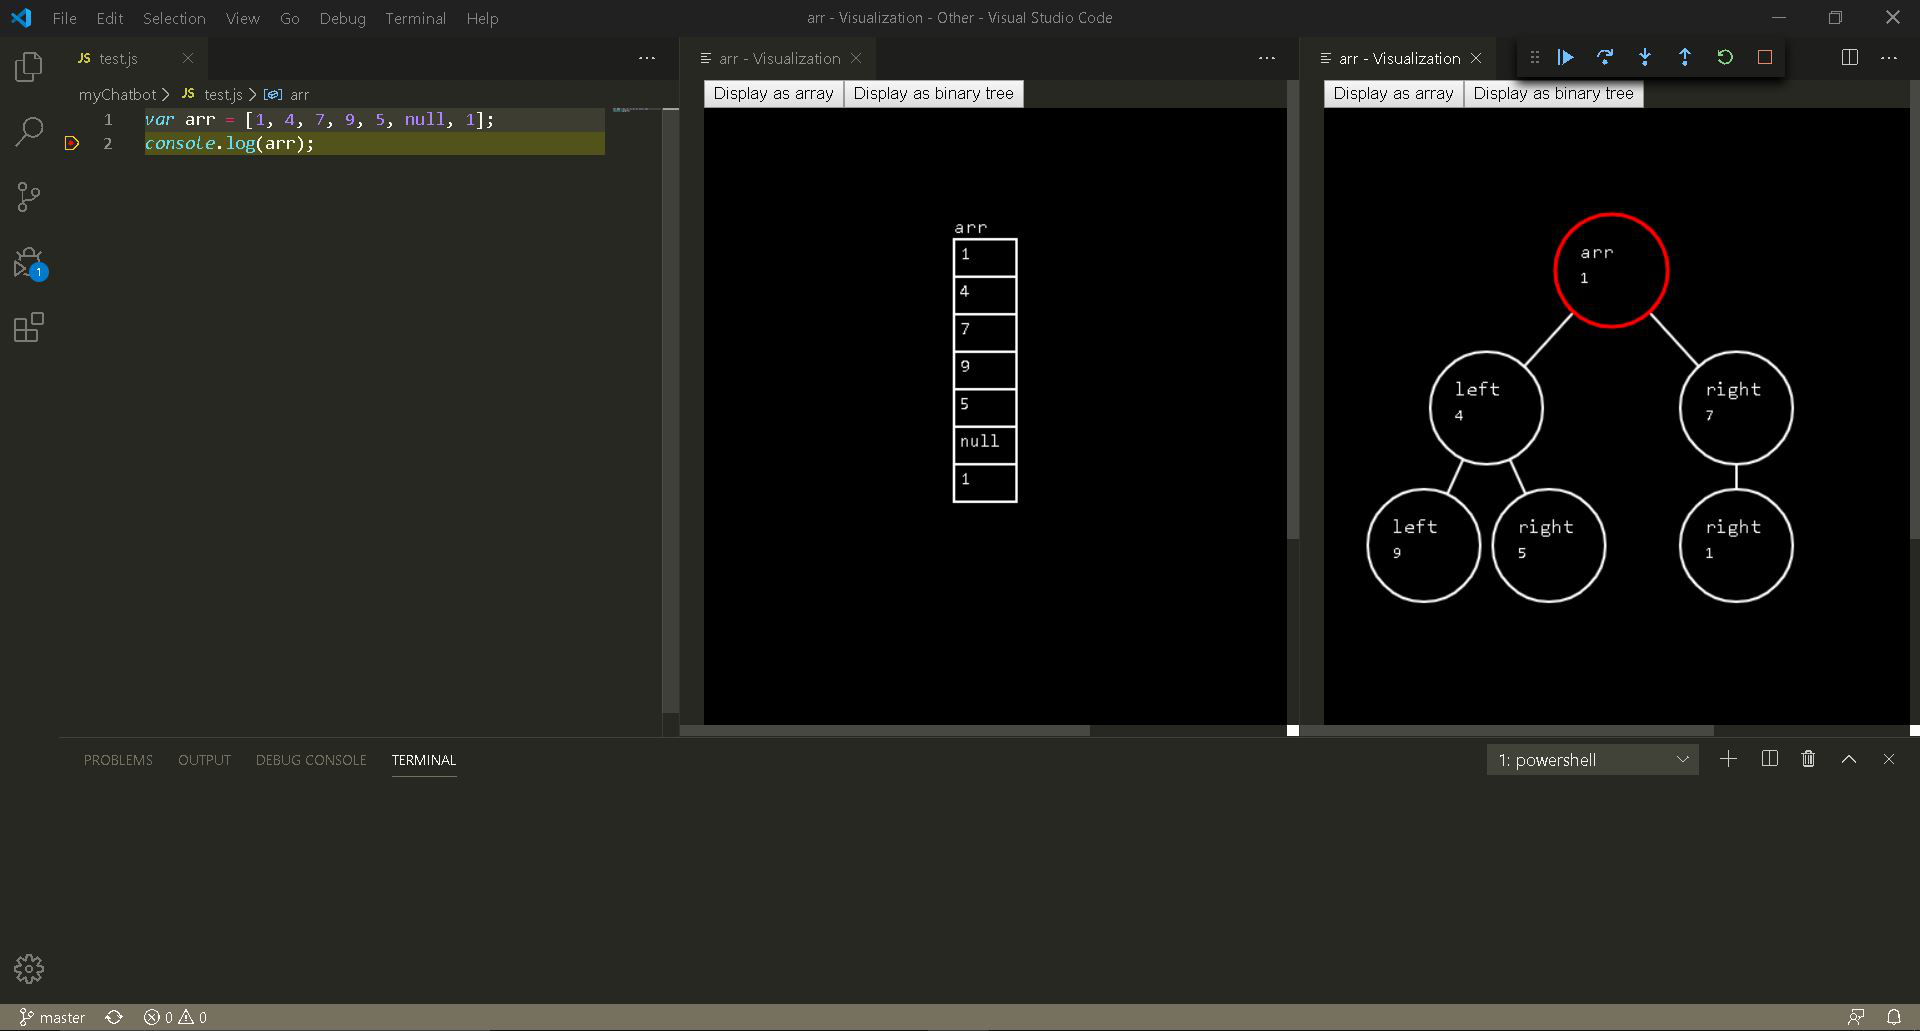Close the middle arr - Visualization tab
Screen dimensions: 1920x1031
(x=856, y=58)
